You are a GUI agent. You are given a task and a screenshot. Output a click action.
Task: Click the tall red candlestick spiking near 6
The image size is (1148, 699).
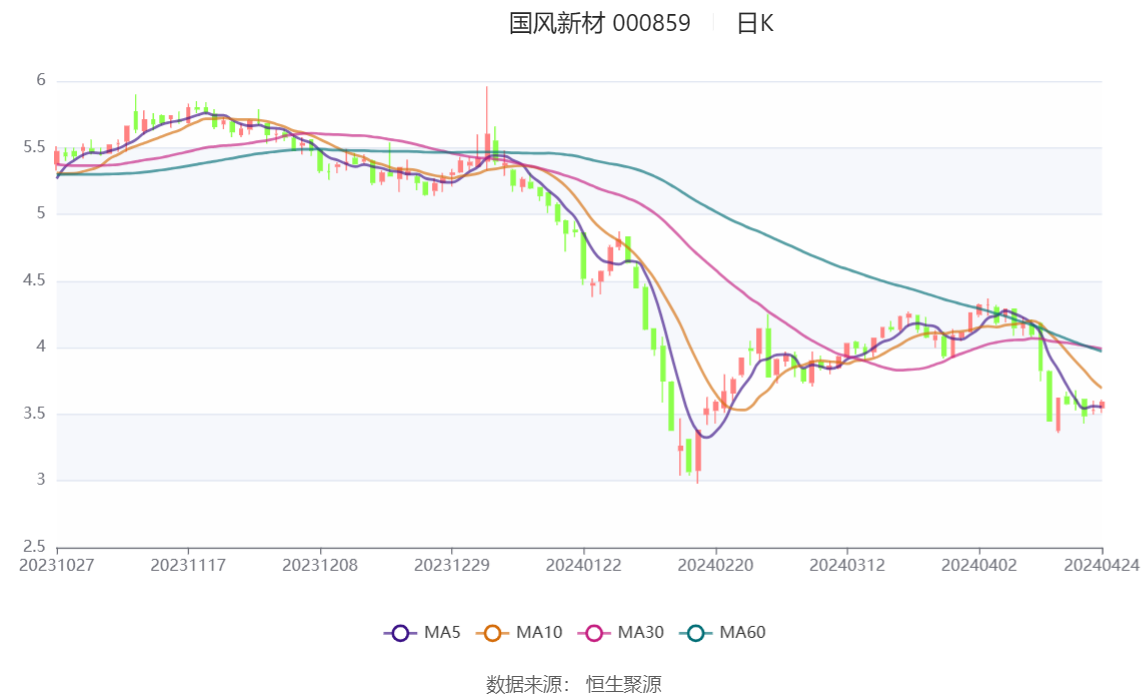[487, 130]
